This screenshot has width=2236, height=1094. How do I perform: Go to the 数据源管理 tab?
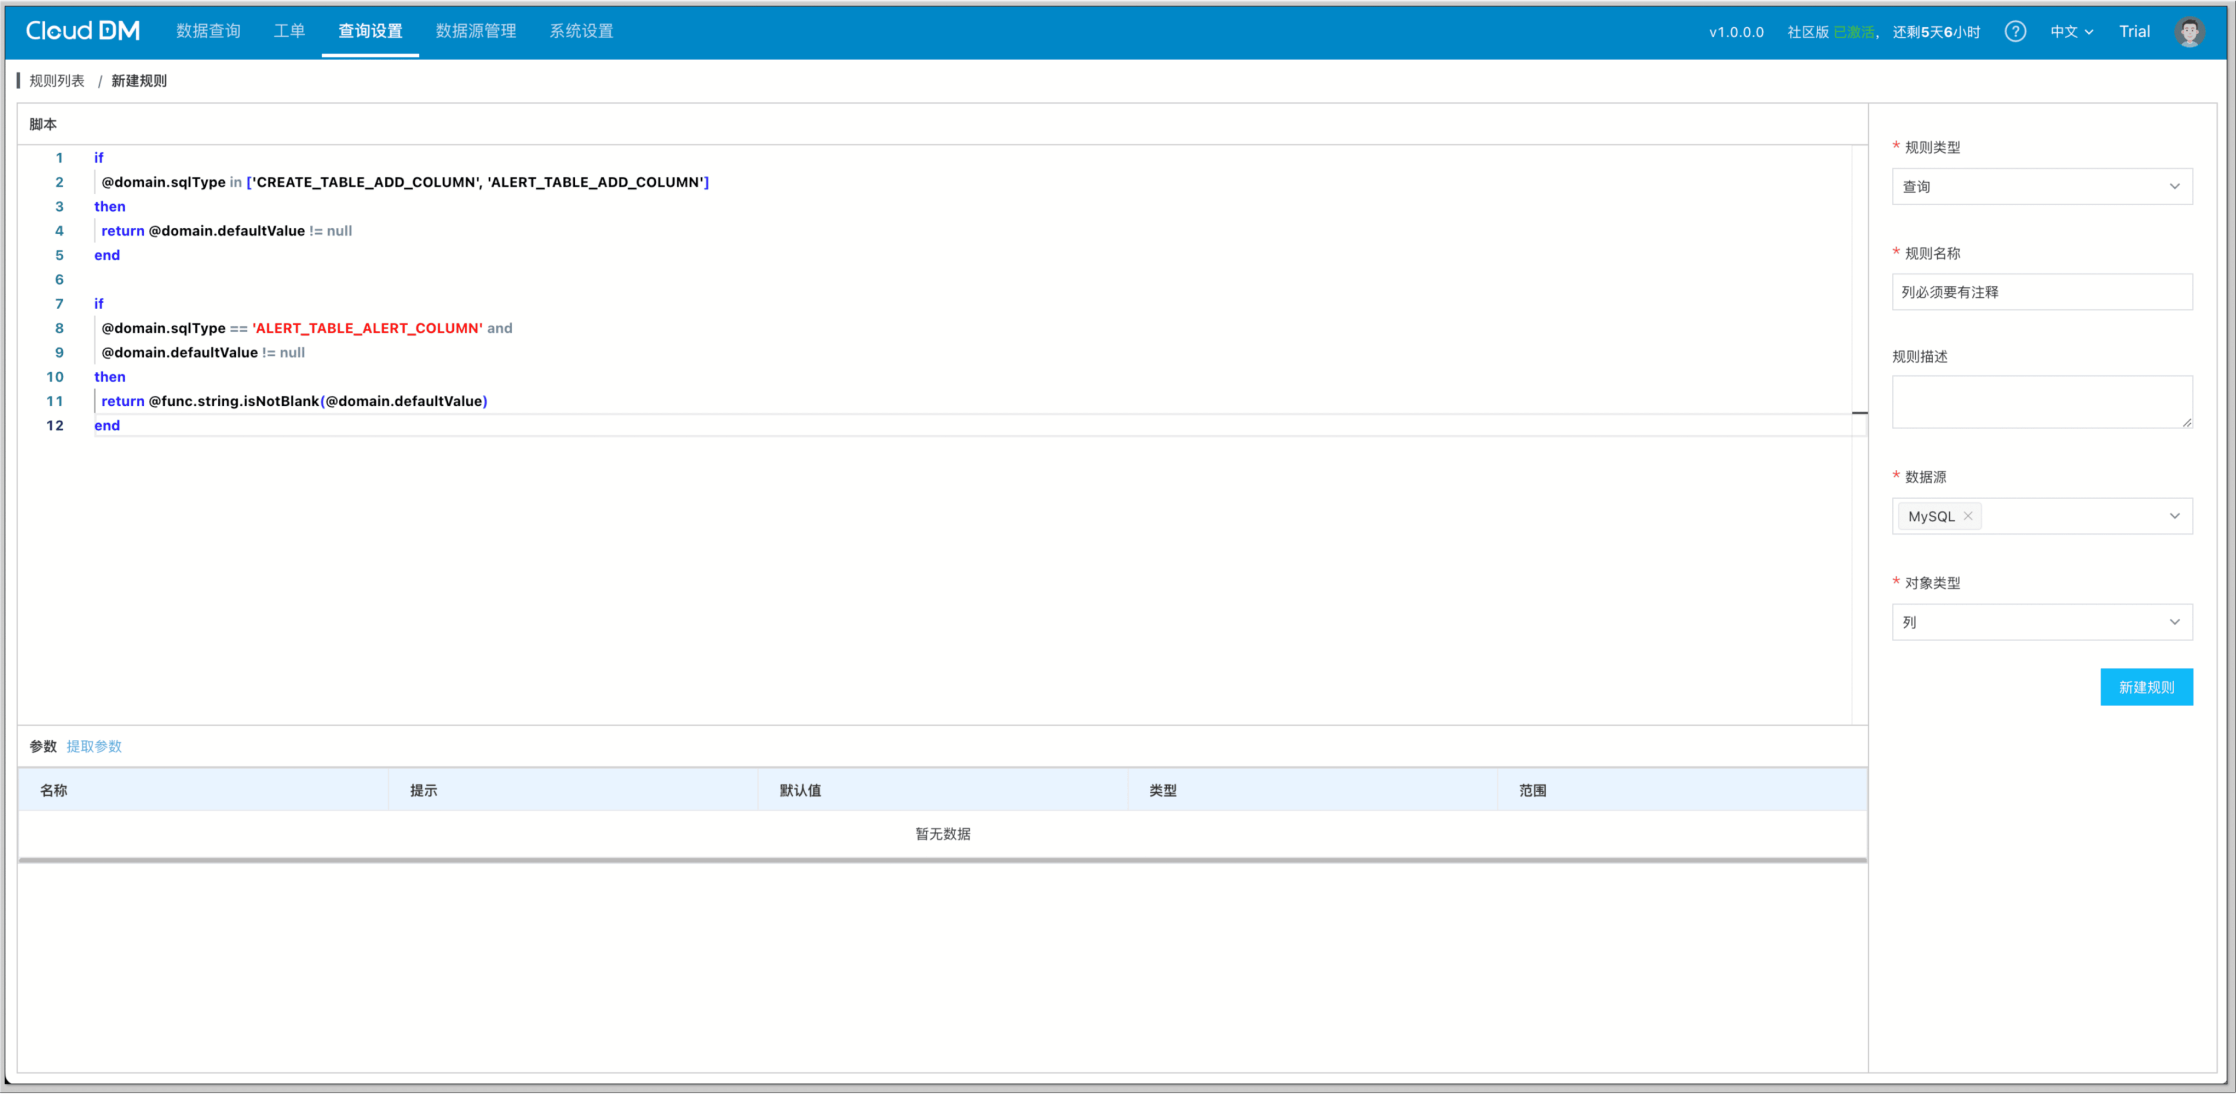pyautogui.click(x=476, y=31)
